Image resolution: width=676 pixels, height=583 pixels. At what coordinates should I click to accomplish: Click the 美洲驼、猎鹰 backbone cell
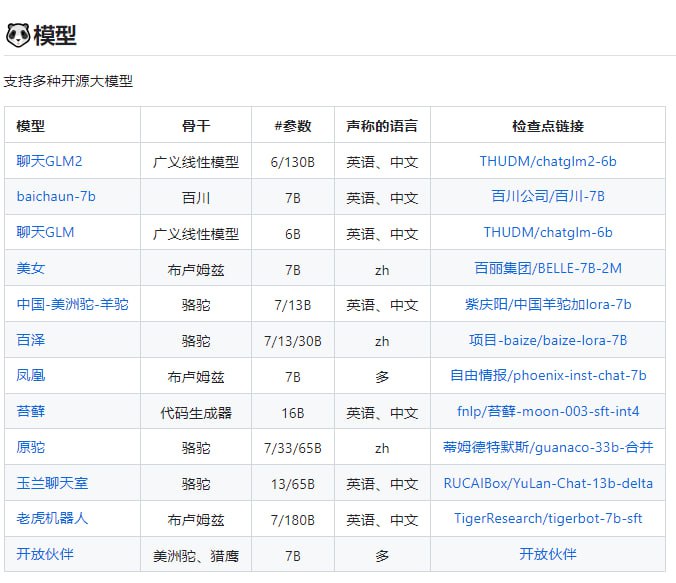click(196, 556)
